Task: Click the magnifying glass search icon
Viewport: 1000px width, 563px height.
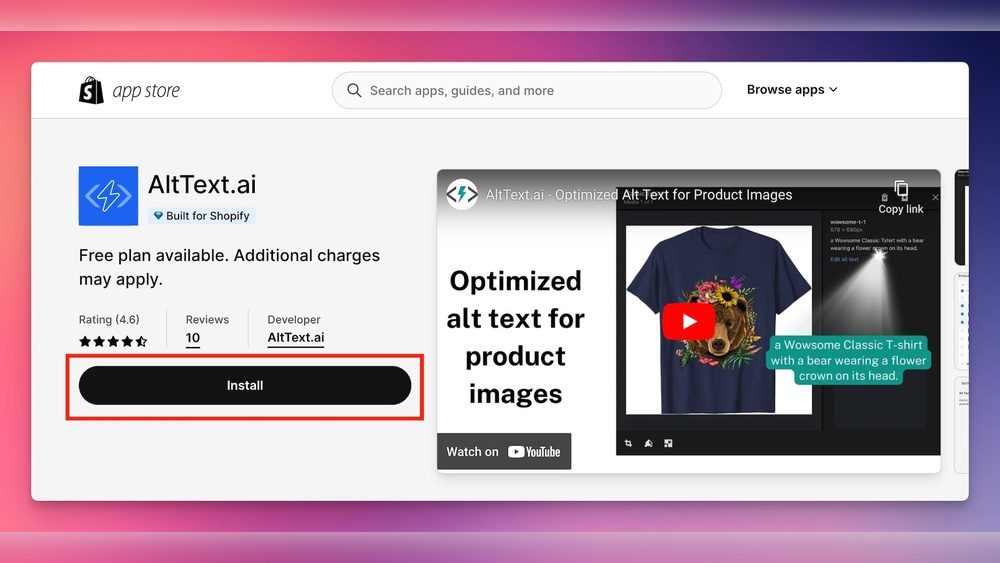Action: pos(354,90)
